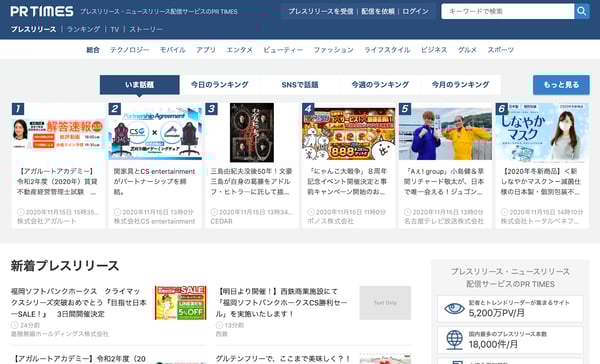This screenshot has height=364, width=600.
Task: Open プレスリリースを受信 link
Action: (321, 11)
